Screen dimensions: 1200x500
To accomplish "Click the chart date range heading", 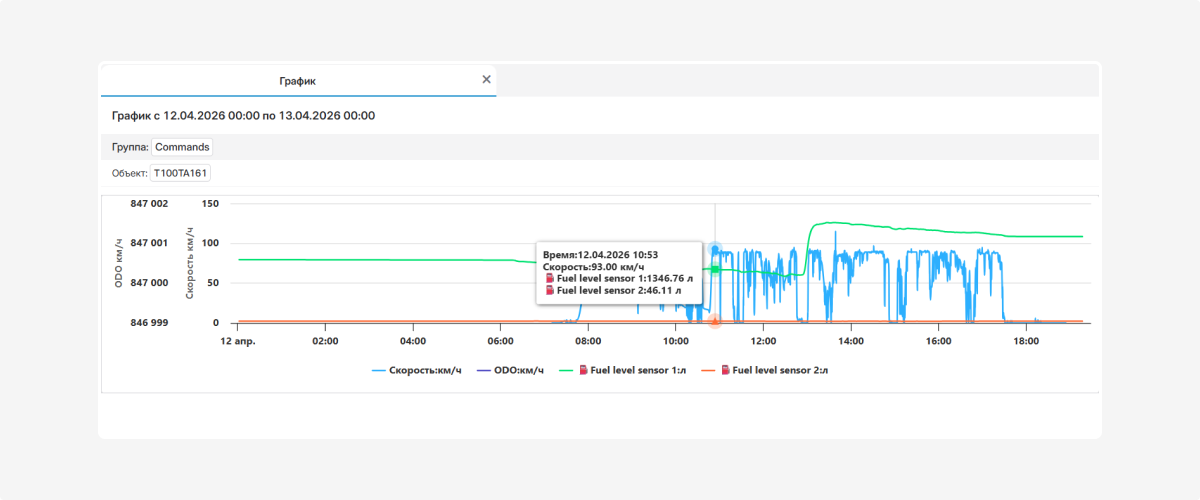I will (243, 116).
